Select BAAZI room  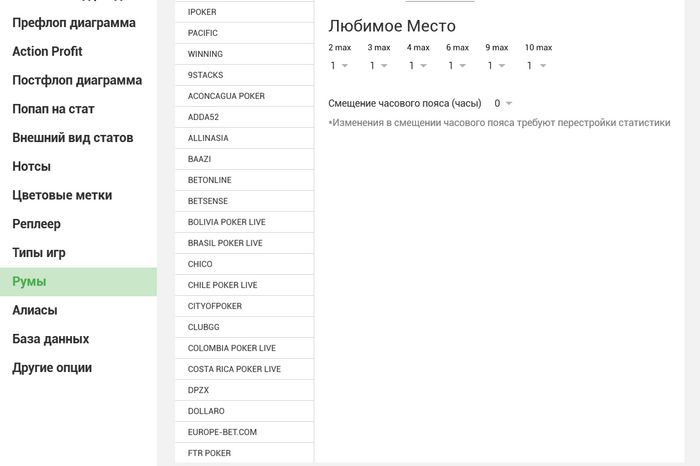pyautogui.click(x=244, y=159)
